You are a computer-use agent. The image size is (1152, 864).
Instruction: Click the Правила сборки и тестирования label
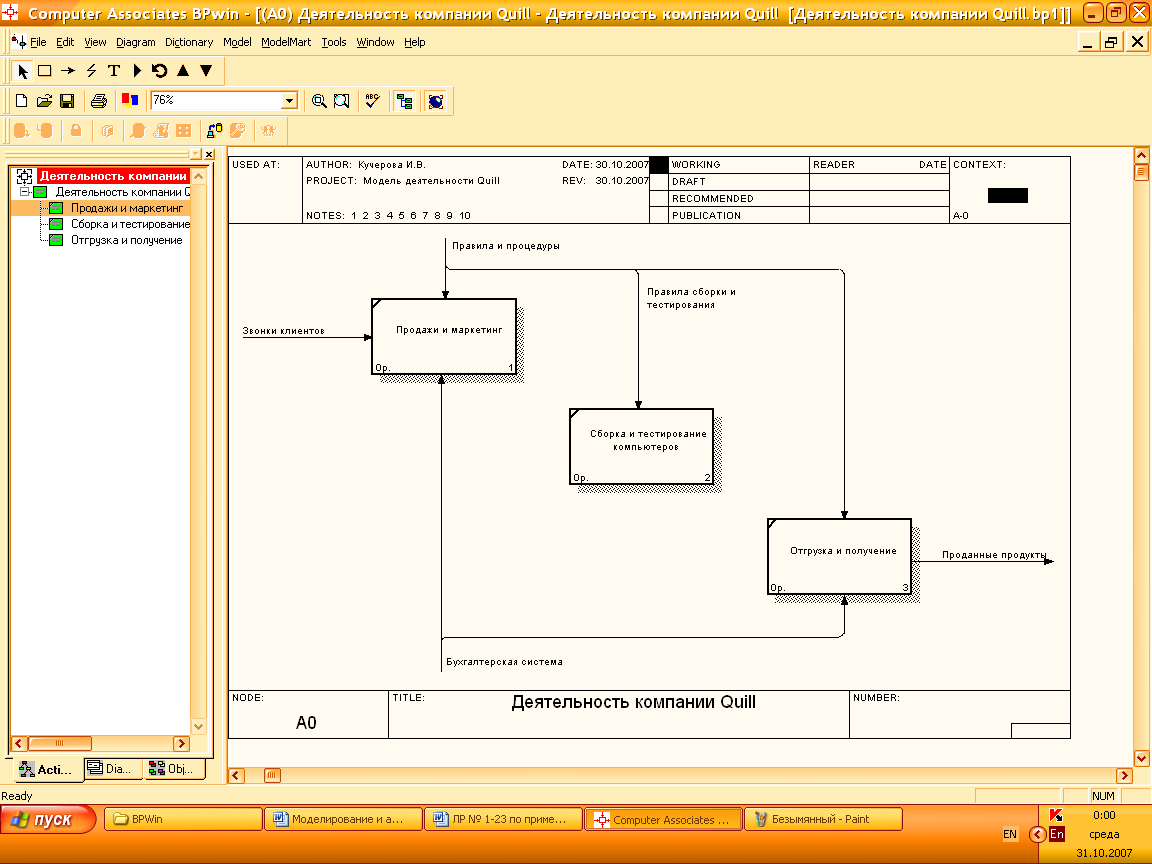tap(691, 298)
